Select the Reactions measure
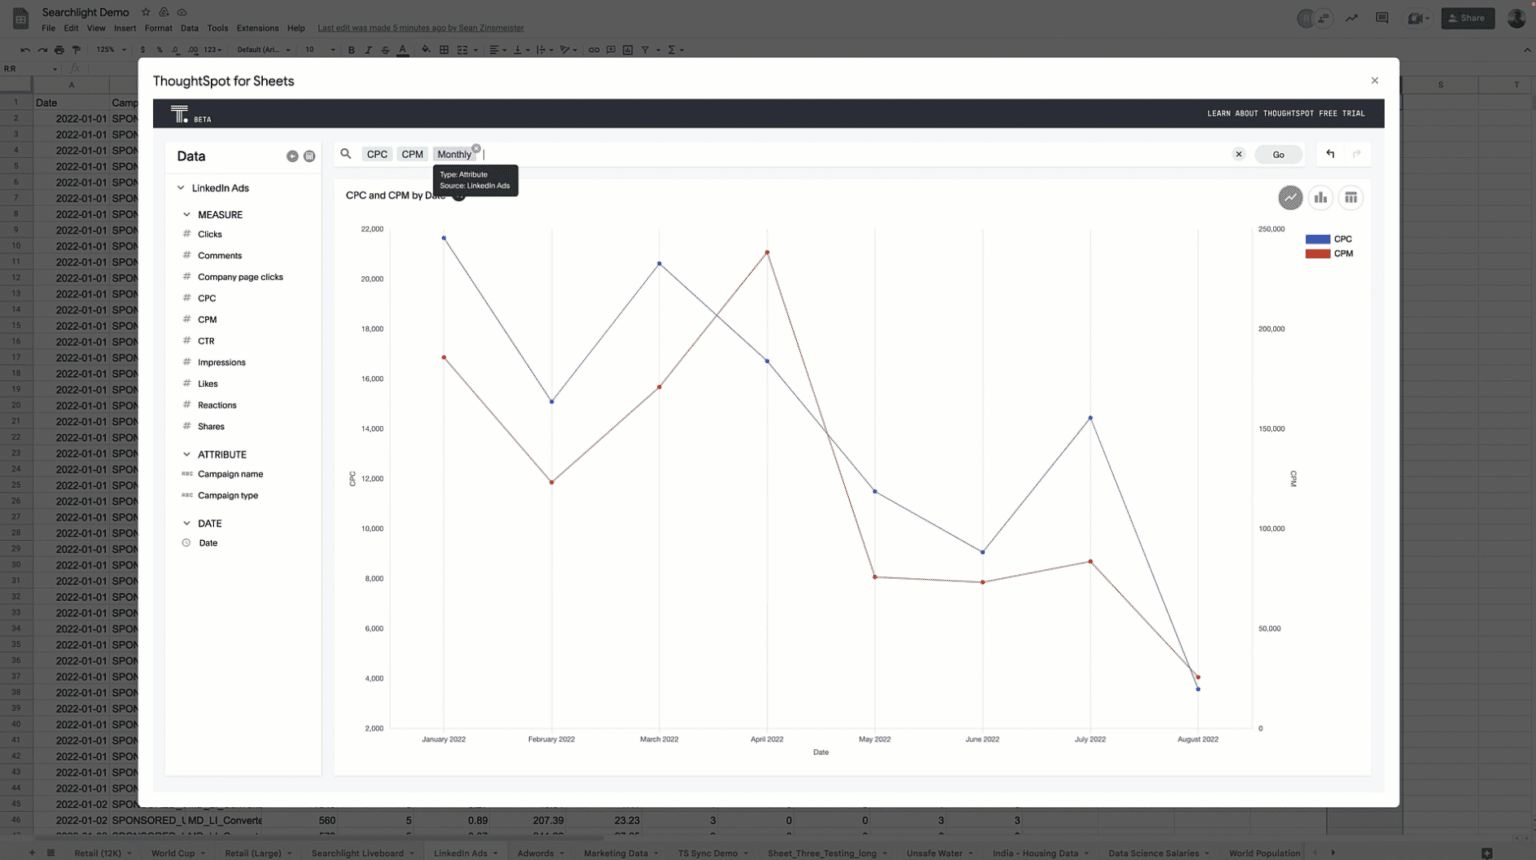The width and height of the screenshot is (1536, 860). [x=217, y=405]
